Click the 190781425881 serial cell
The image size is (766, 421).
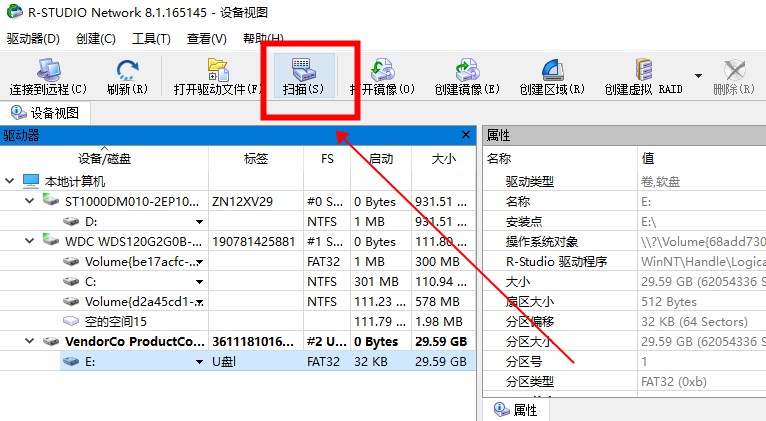tap(254, 241)
